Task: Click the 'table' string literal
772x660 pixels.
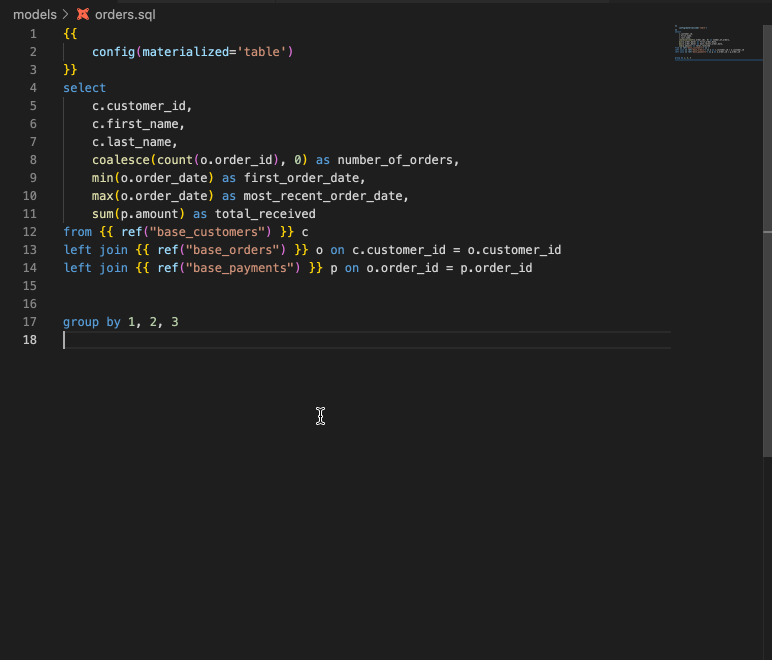Action: tap(261, 52)
